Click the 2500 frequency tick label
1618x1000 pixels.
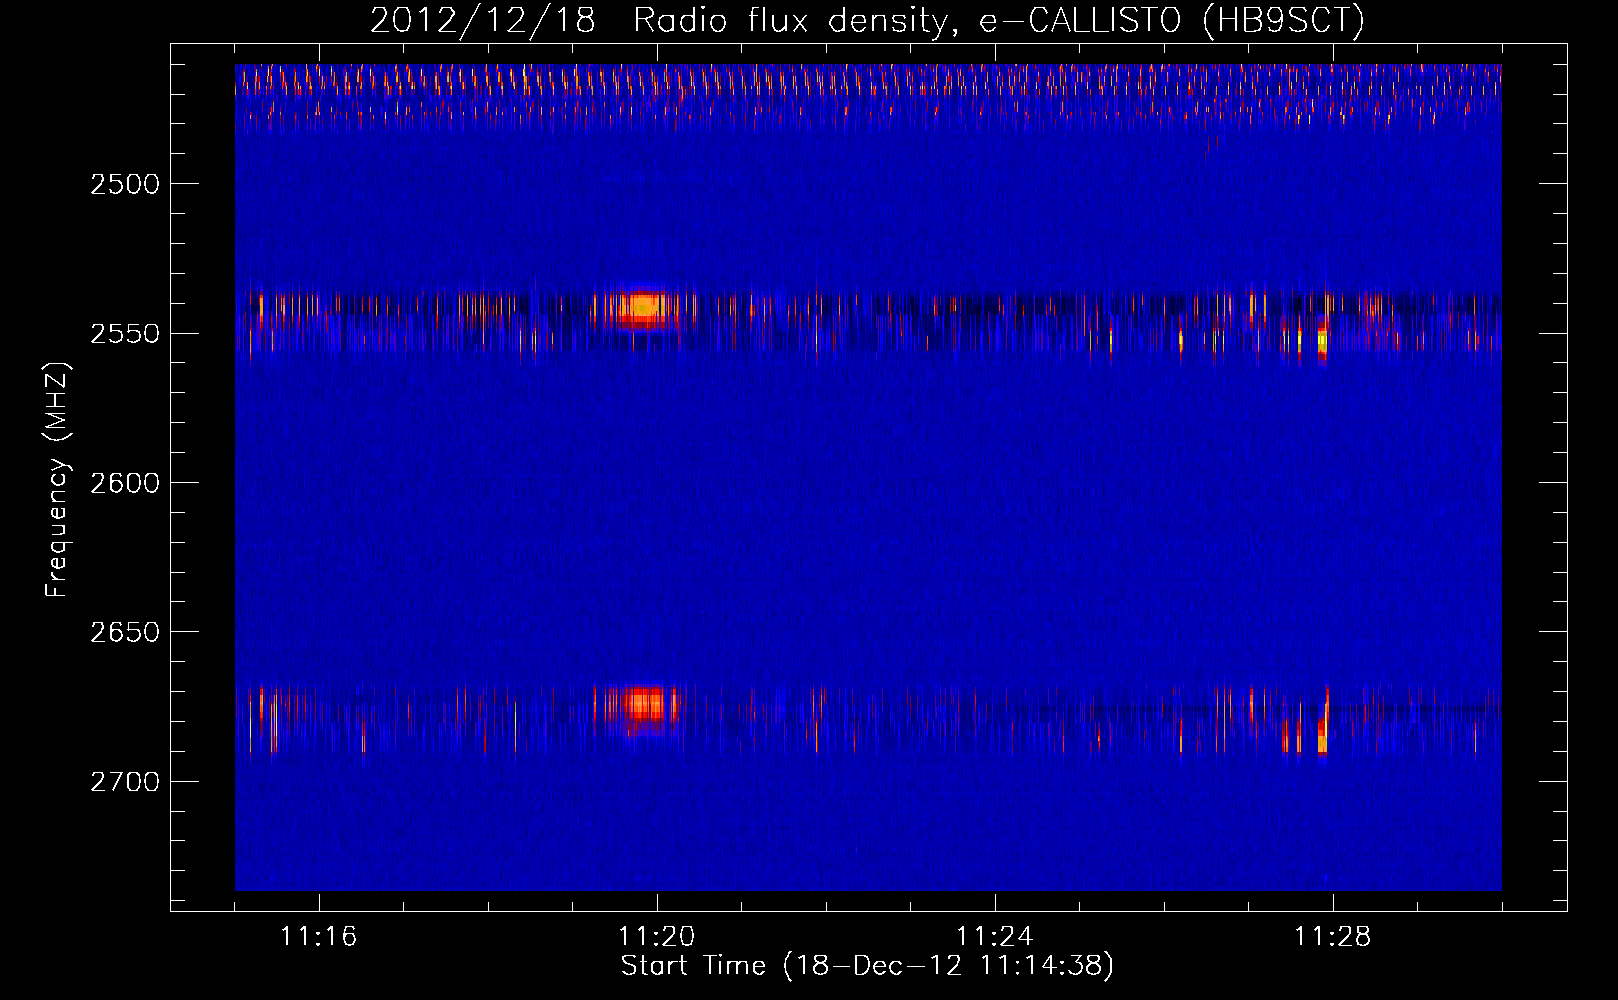[125, 184]
